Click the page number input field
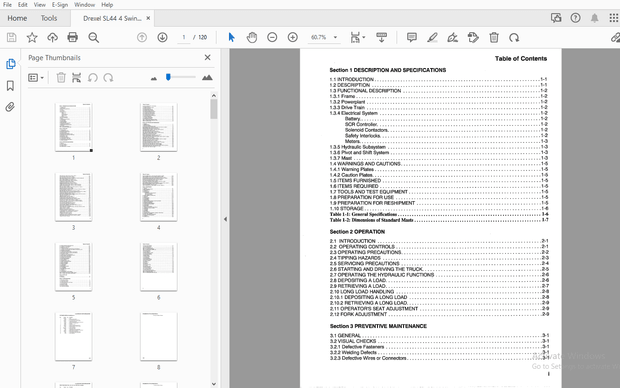The height and width of the screenshot is (388, 620). [183, 38]
